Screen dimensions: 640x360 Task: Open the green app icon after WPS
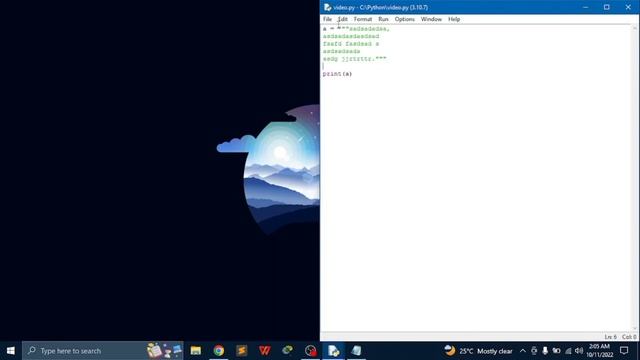(287, 351)
